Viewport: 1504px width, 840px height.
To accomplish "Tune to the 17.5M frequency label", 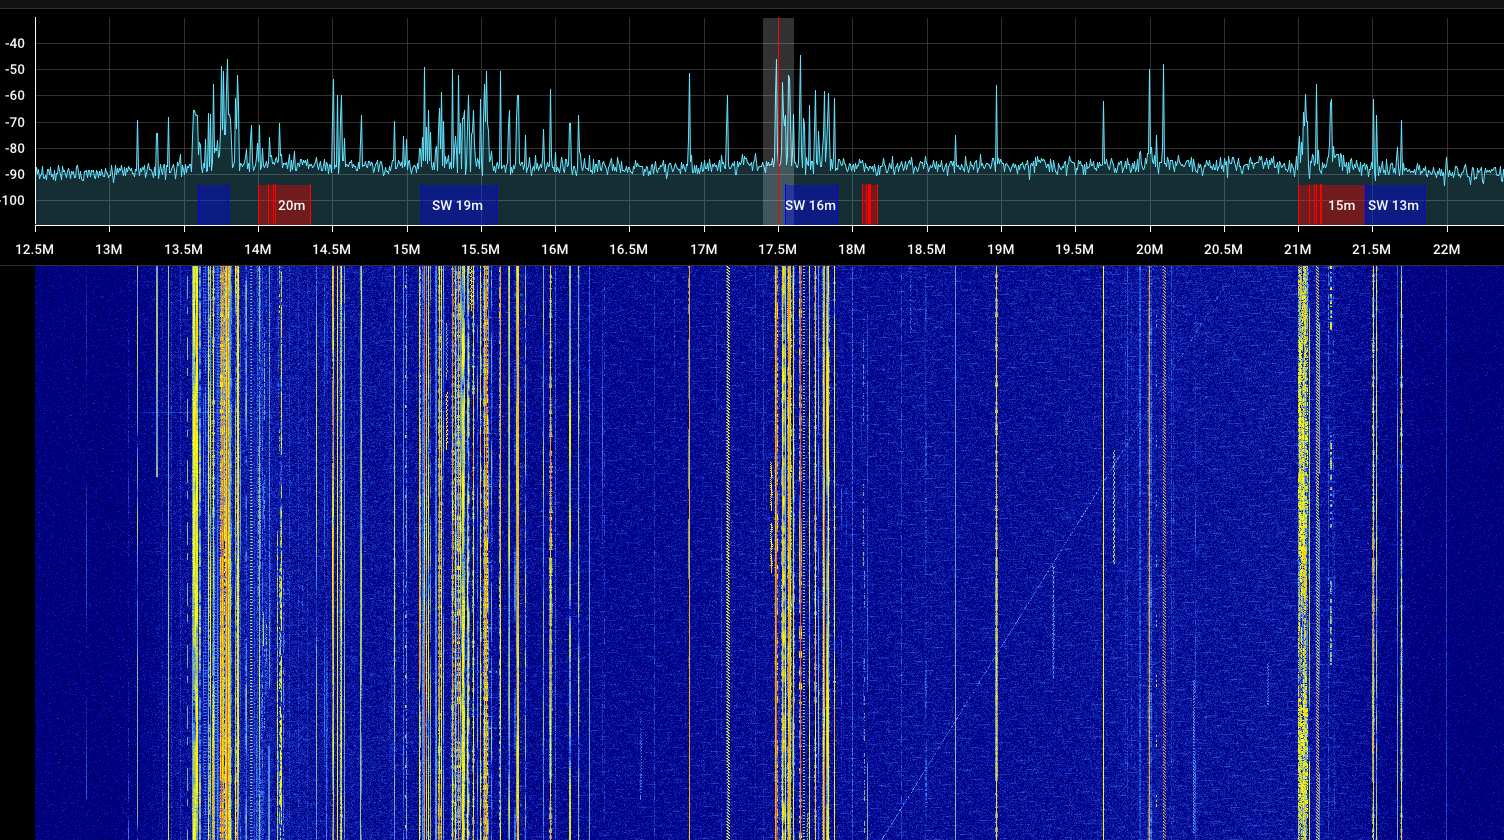I will [778, 249].
